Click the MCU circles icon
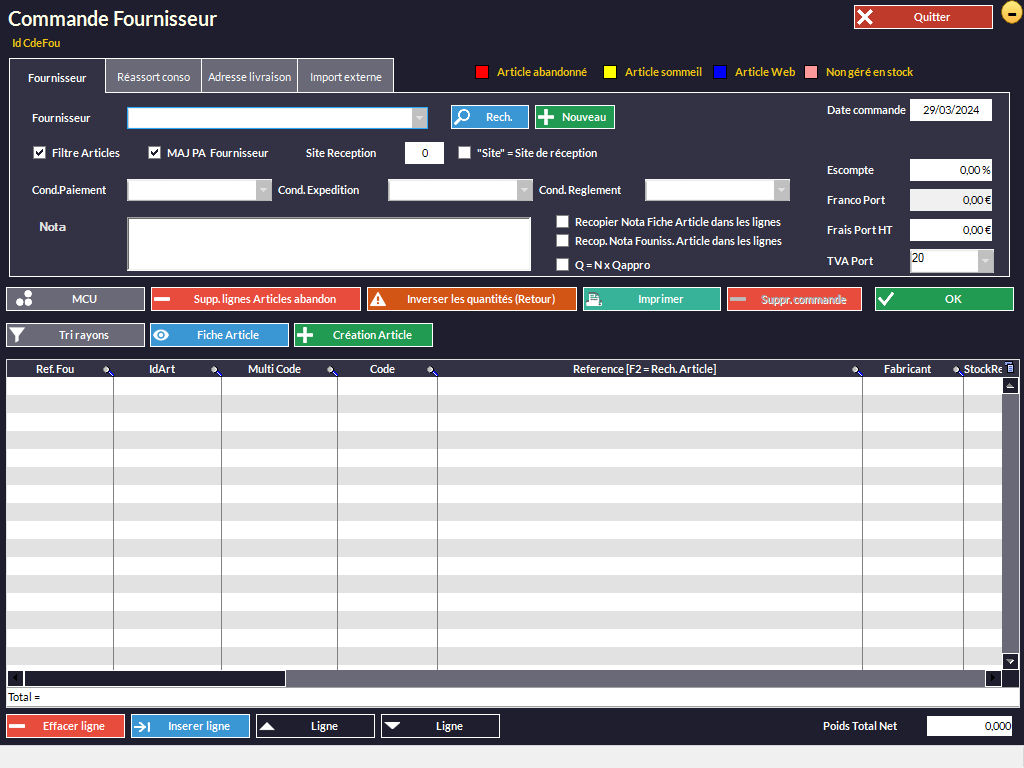Image resolution: width=1024 pixels, height=768 pixels. [x=24, y=299]
